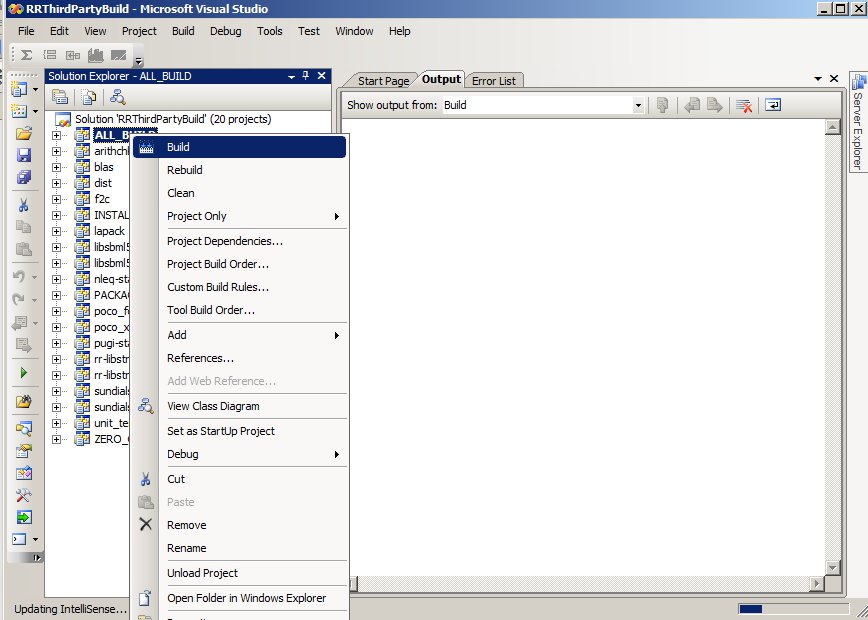Toggle Show All Files in Solution Explorer toolbar
This screenshot has width=868, height=620.
tap(89, 97)
